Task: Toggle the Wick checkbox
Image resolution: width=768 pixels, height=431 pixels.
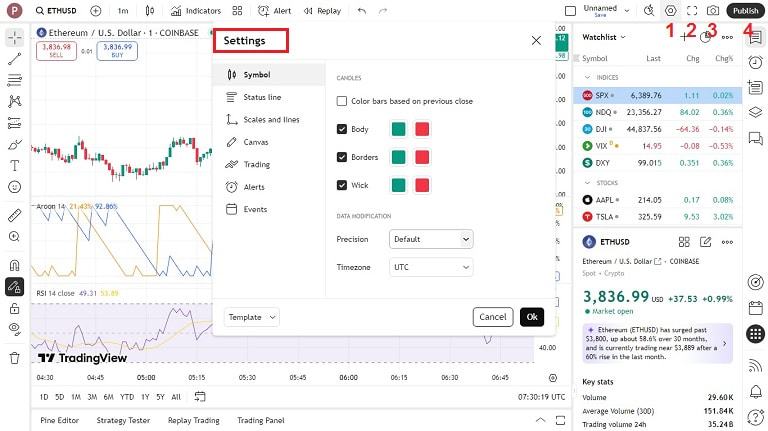Action: point(342,185)
